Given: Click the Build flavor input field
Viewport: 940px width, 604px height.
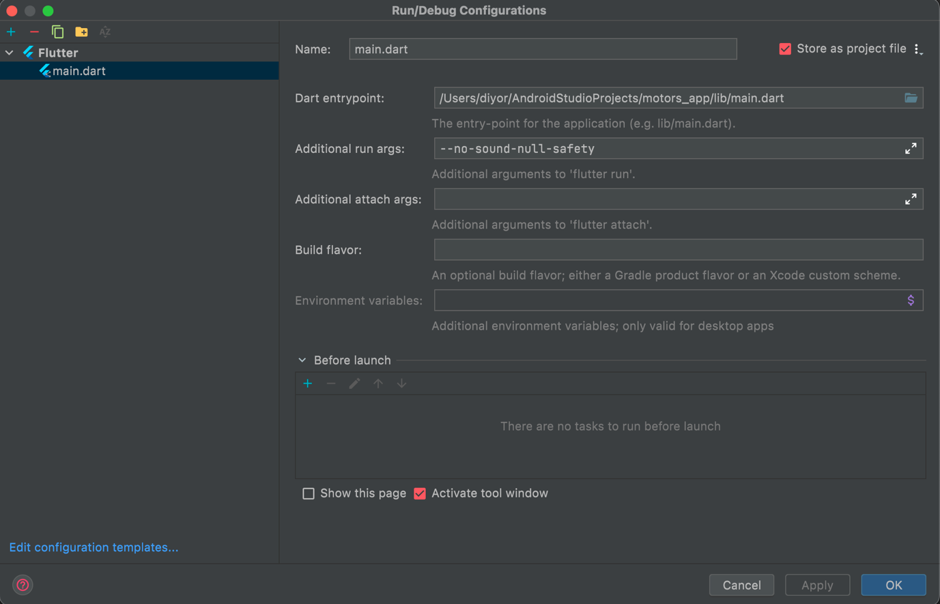Looking at the screenshot, I should (678, 250).
